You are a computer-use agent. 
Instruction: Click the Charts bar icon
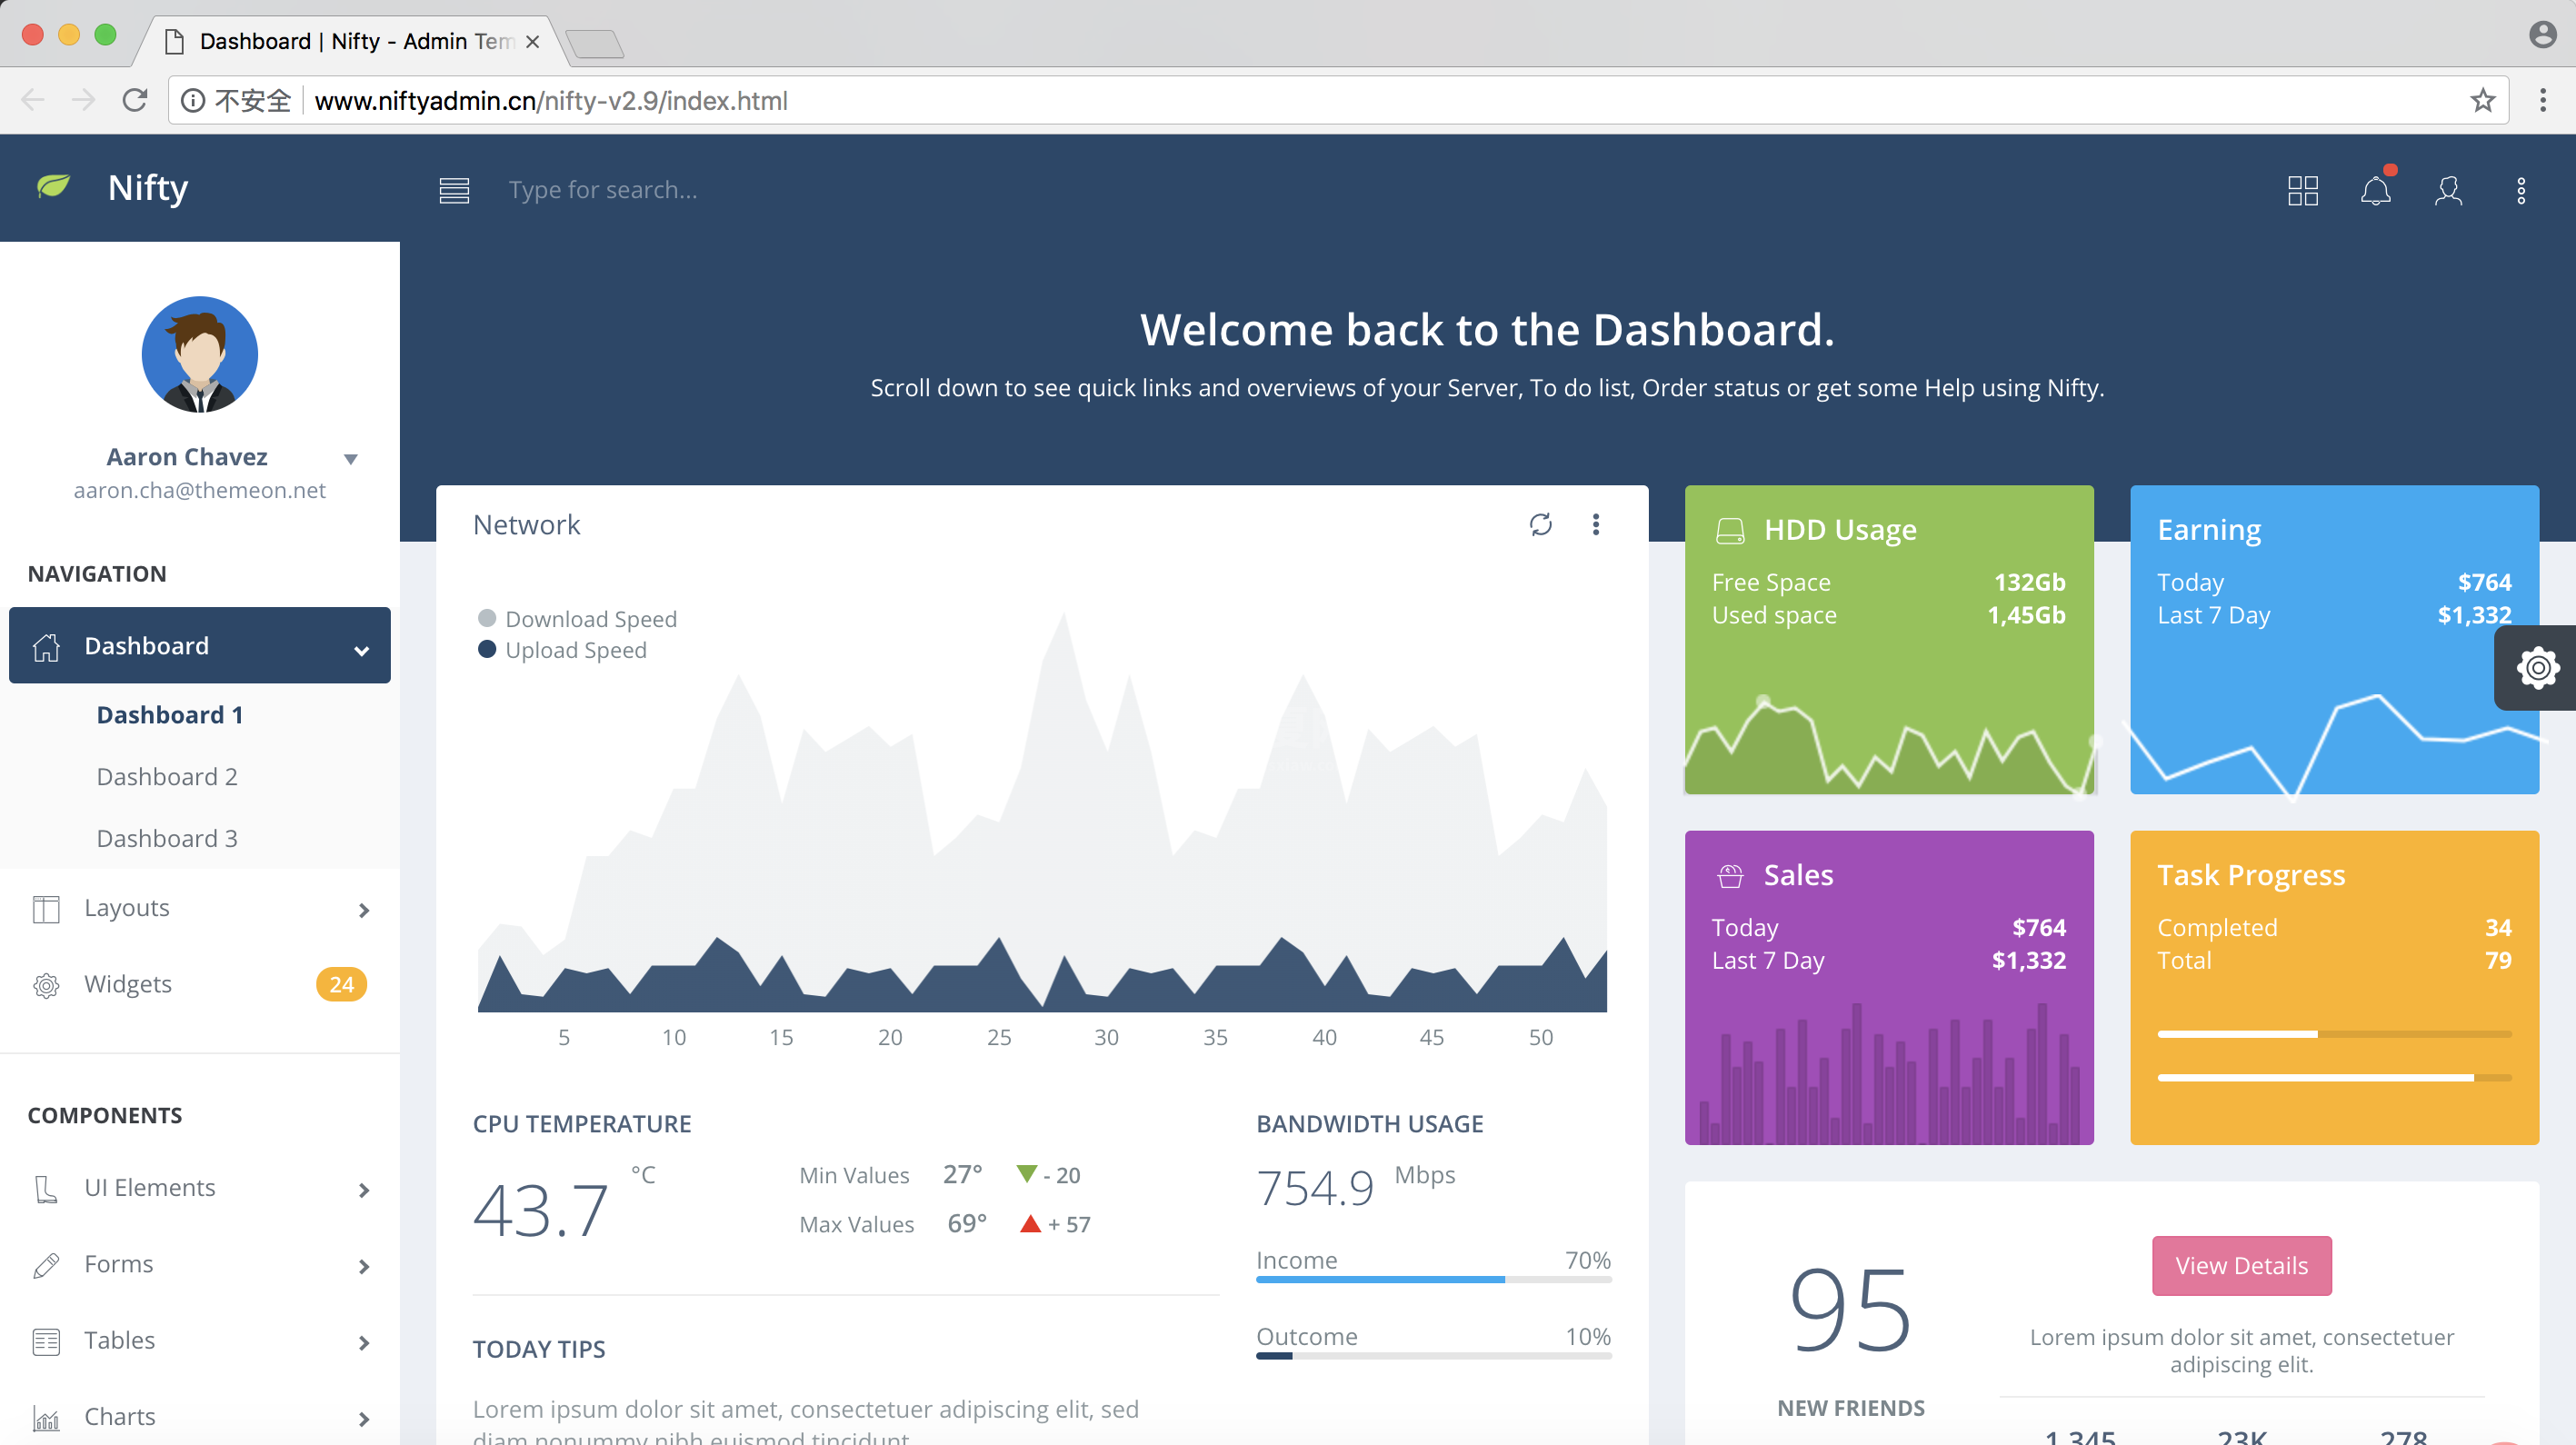[x=46, y=1418]
